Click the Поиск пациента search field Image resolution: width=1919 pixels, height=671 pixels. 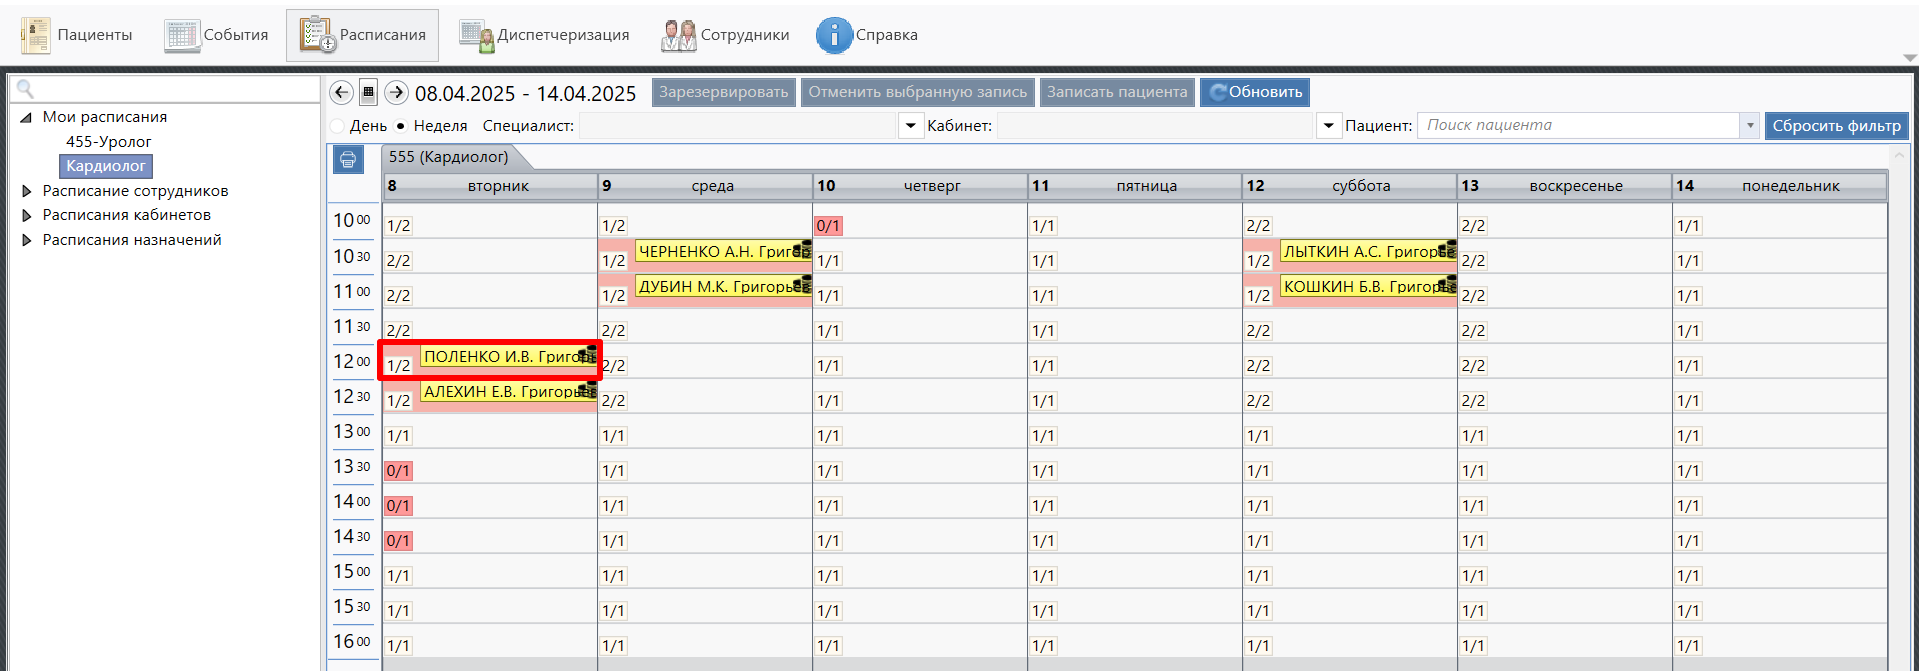pos(1577,126)
